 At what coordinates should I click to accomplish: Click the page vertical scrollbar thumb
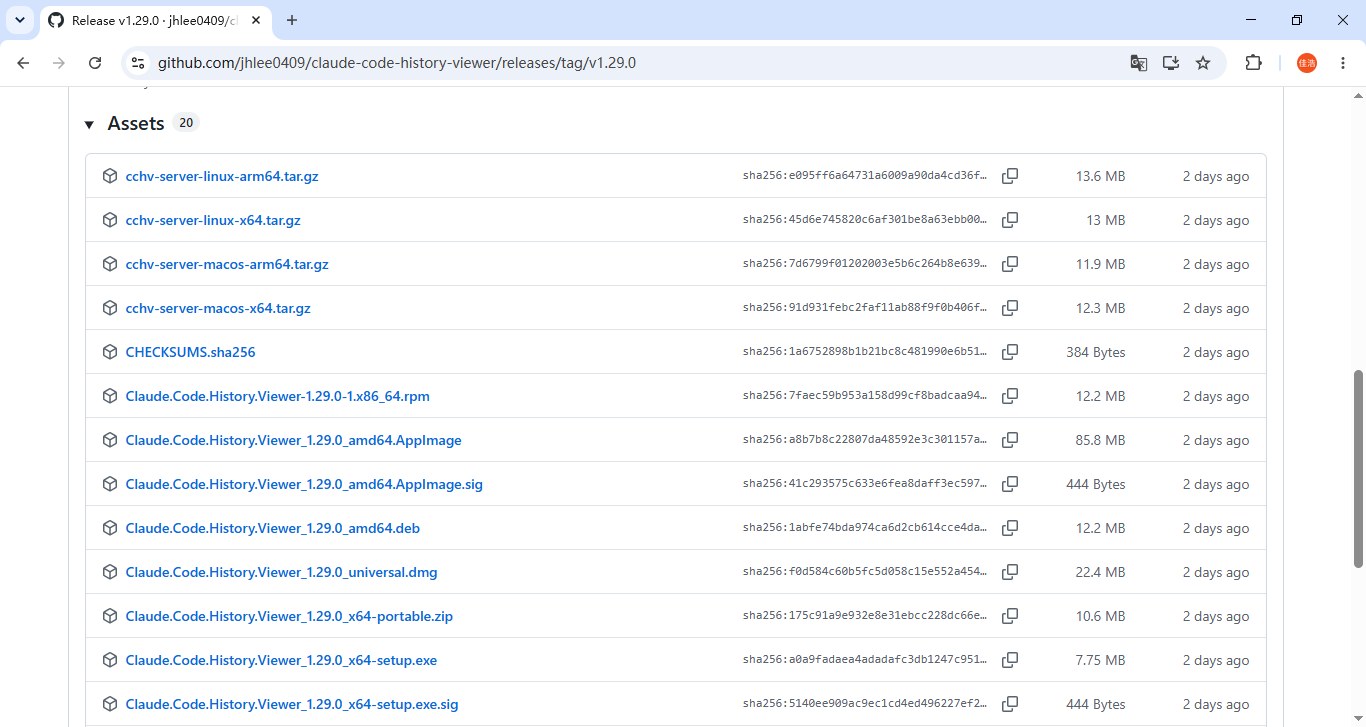click(1358, 468)
